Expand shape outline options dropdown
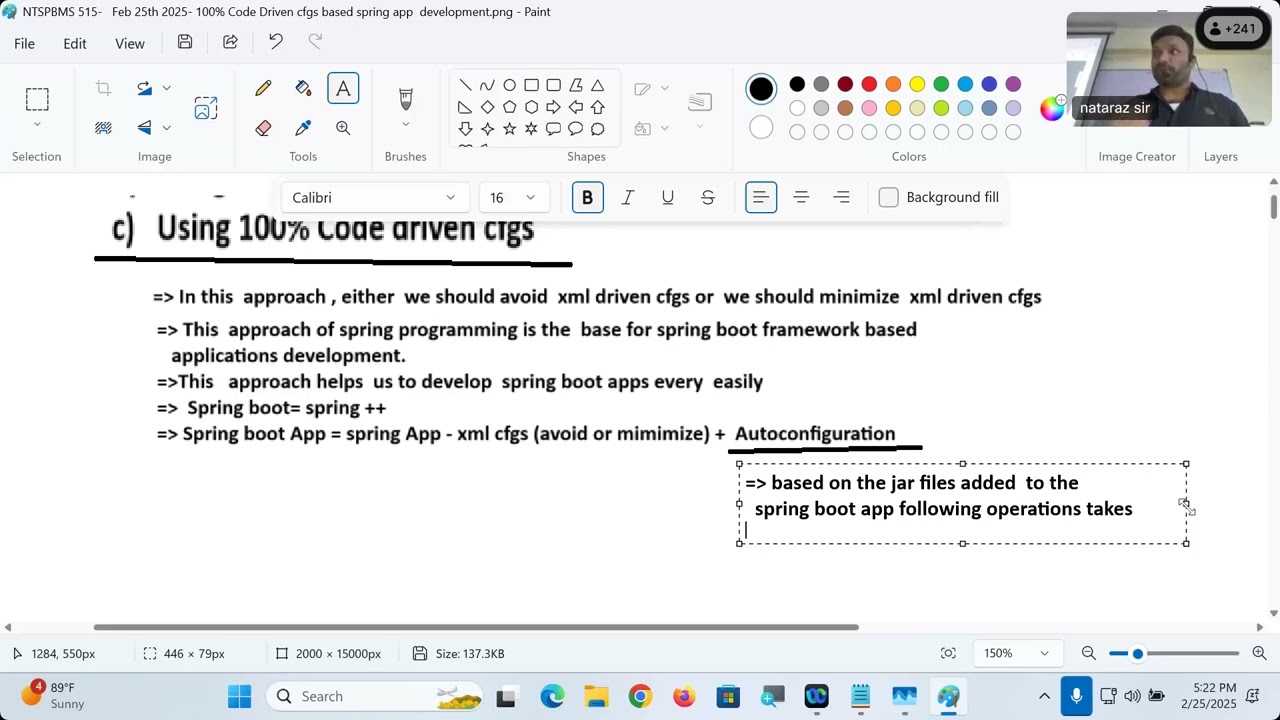Screen dimensions: 1280x720 (x=665, y=89)
